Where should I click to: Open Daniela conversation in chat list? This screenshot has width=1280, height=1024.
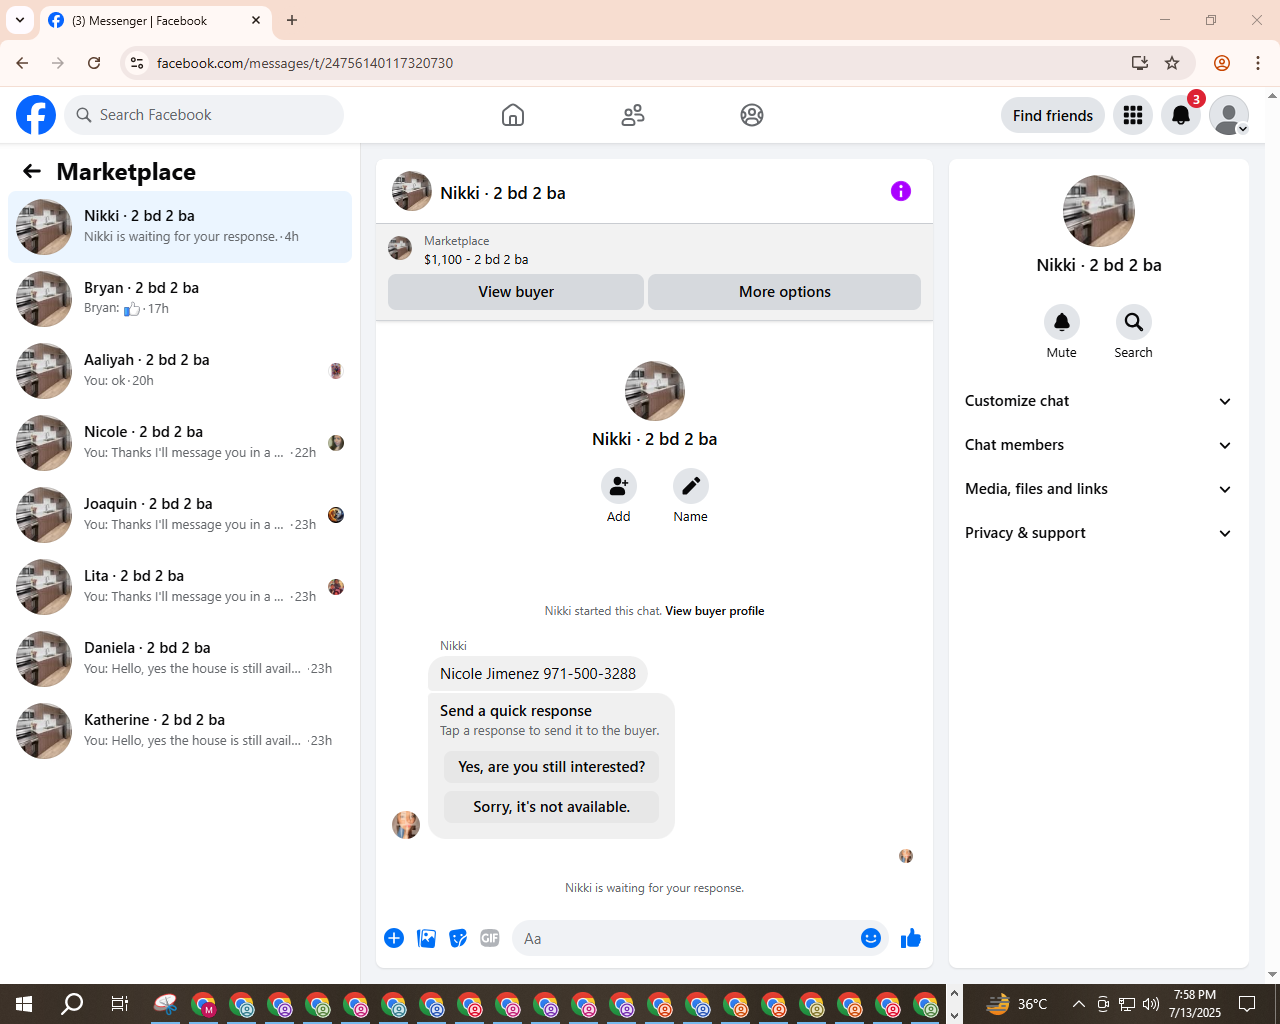[x=180, y=659]
